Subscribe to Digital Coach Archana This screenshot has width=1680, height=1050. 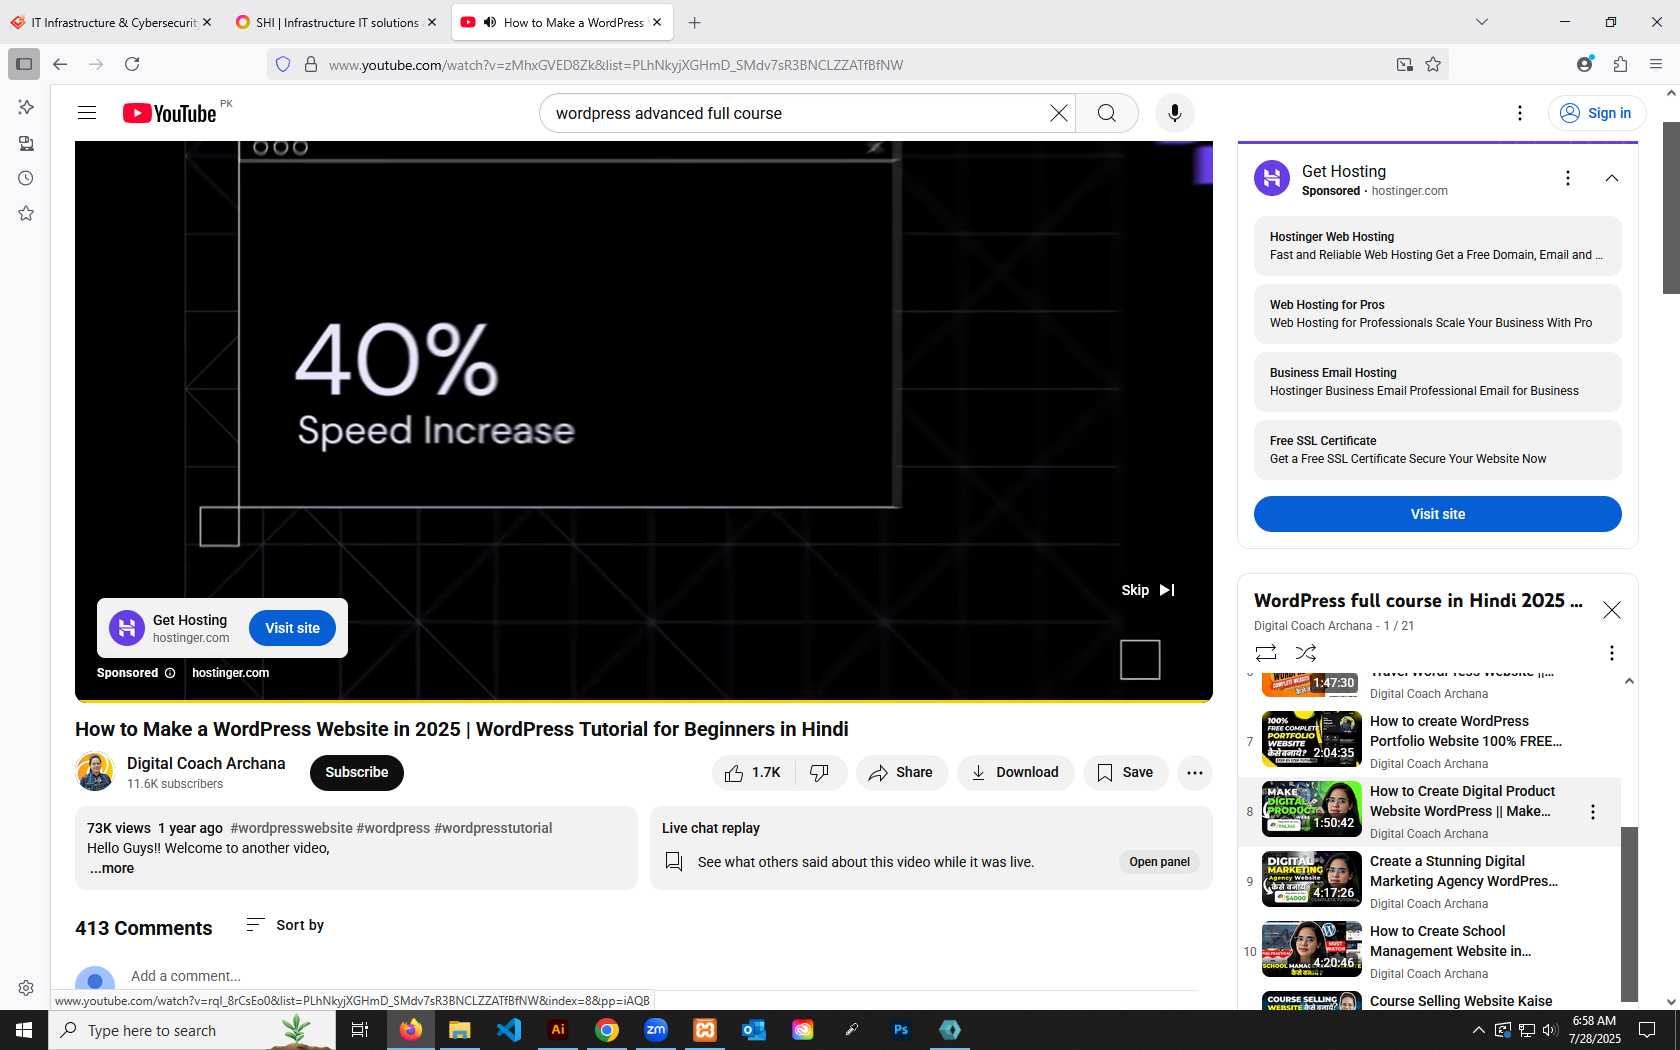coord(357,772)
